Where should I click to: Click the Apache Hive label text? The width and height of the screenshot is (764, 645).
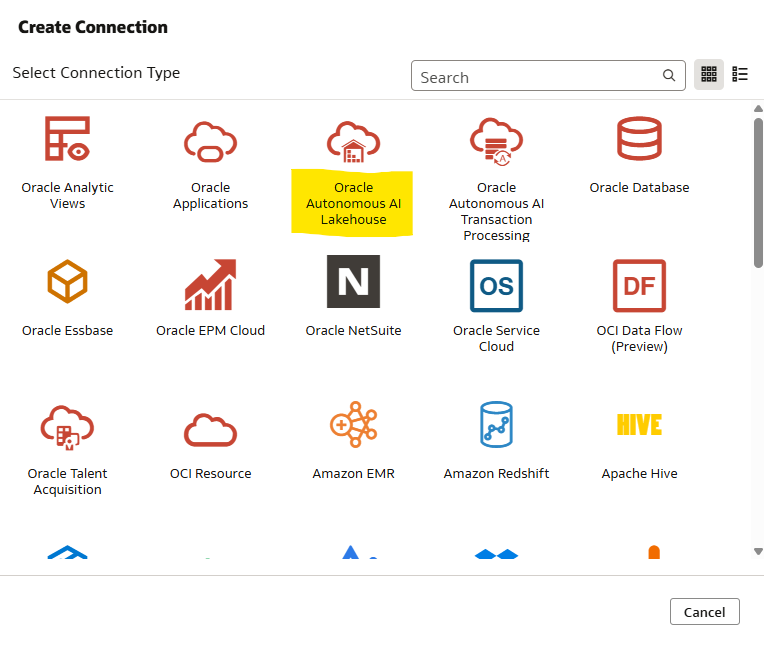tap(639, 474)
